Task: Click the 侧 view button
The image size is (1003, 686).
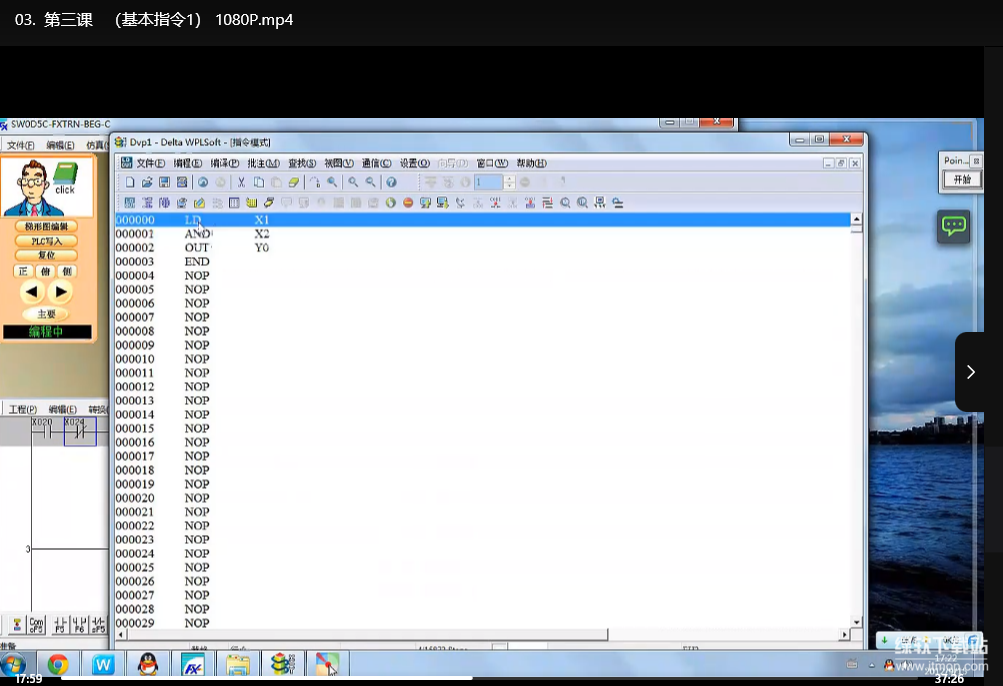Action: 67,271
